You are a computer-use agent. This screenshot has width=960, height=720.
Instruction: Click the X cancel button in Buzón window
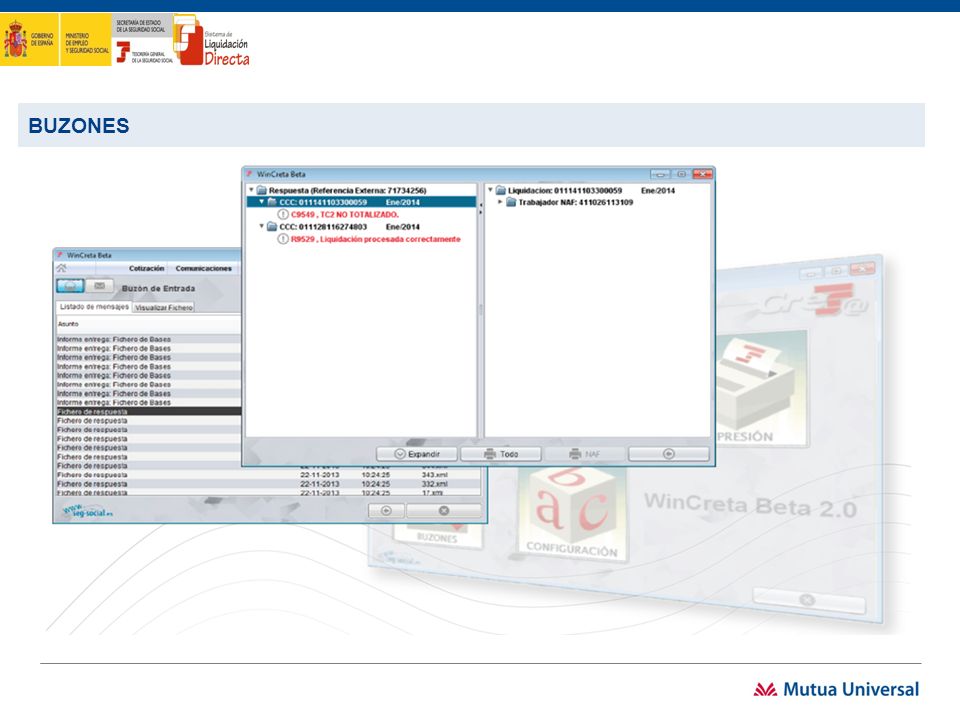(444, 511)
